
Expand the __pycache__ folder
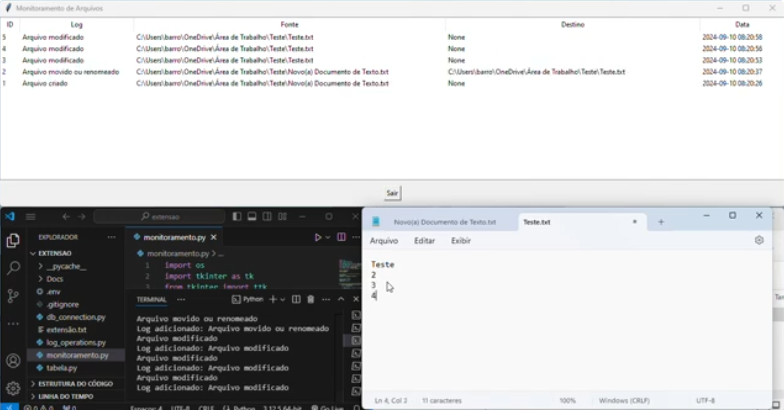66,267
